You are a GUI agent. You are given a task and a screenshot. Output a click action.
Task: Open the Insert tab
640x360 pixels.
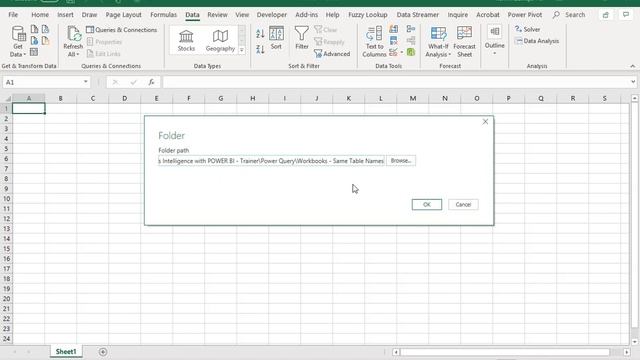(x=65, y=15)
